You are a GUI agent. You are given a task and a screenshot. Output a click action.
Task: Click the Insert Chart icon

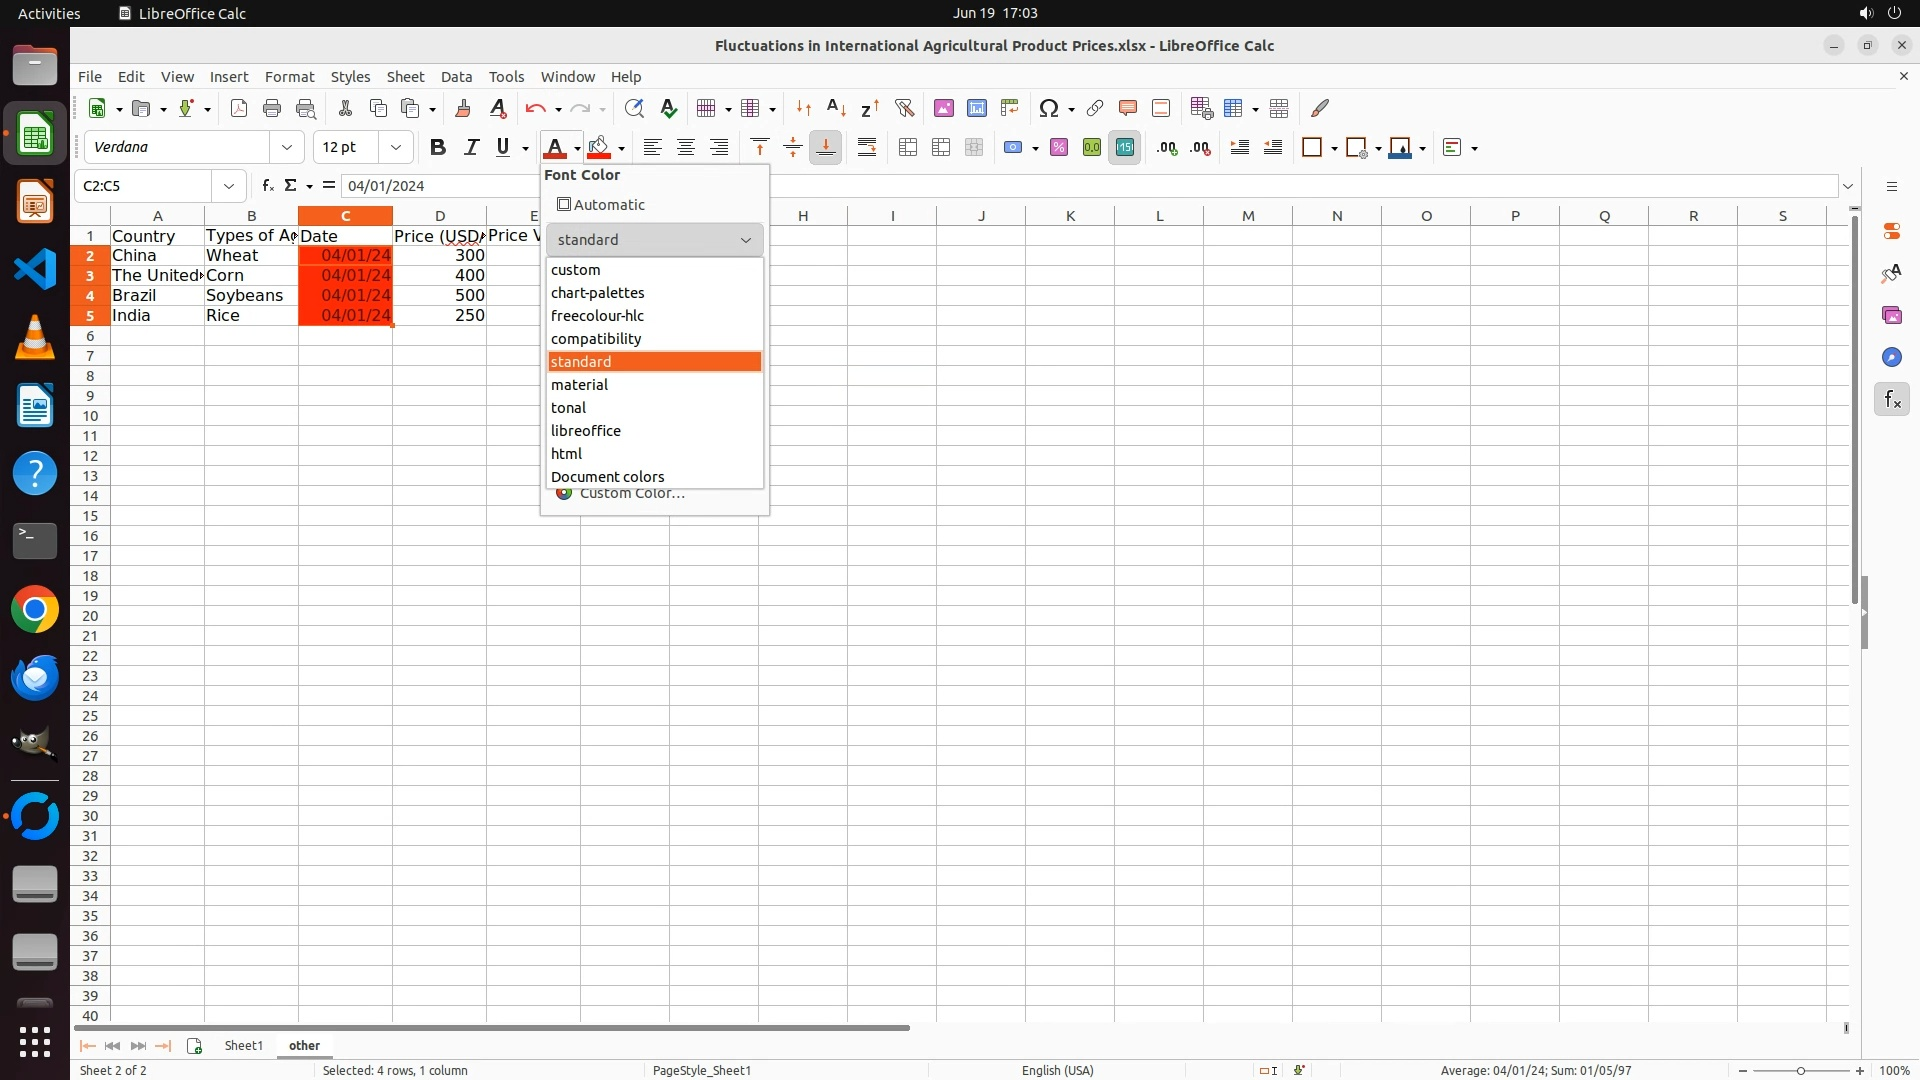click(977, 108)
